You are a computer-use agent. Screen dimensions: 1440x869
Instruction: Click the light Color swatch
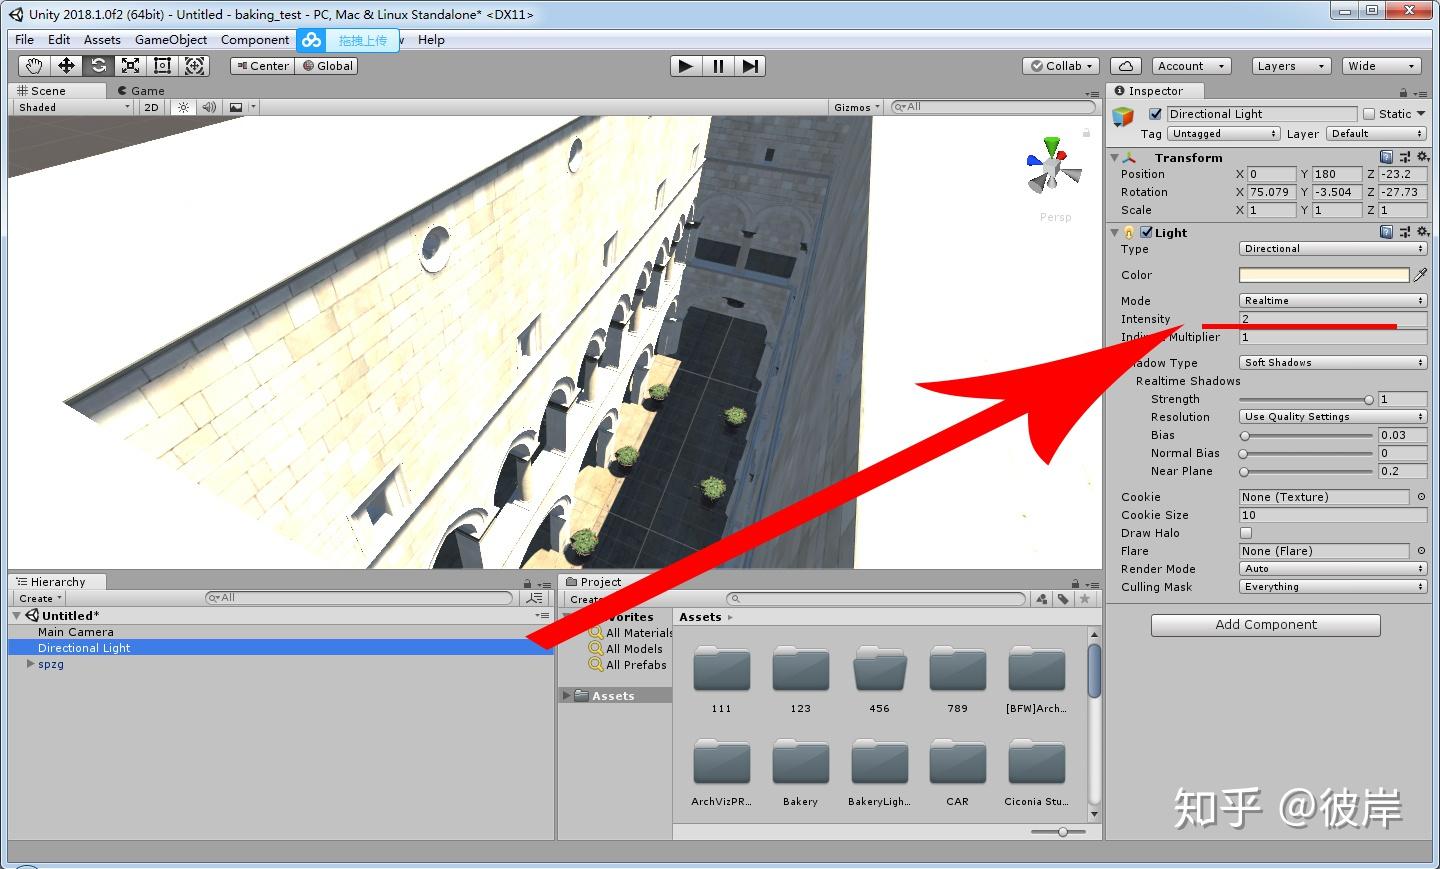tap(1324, 274)
